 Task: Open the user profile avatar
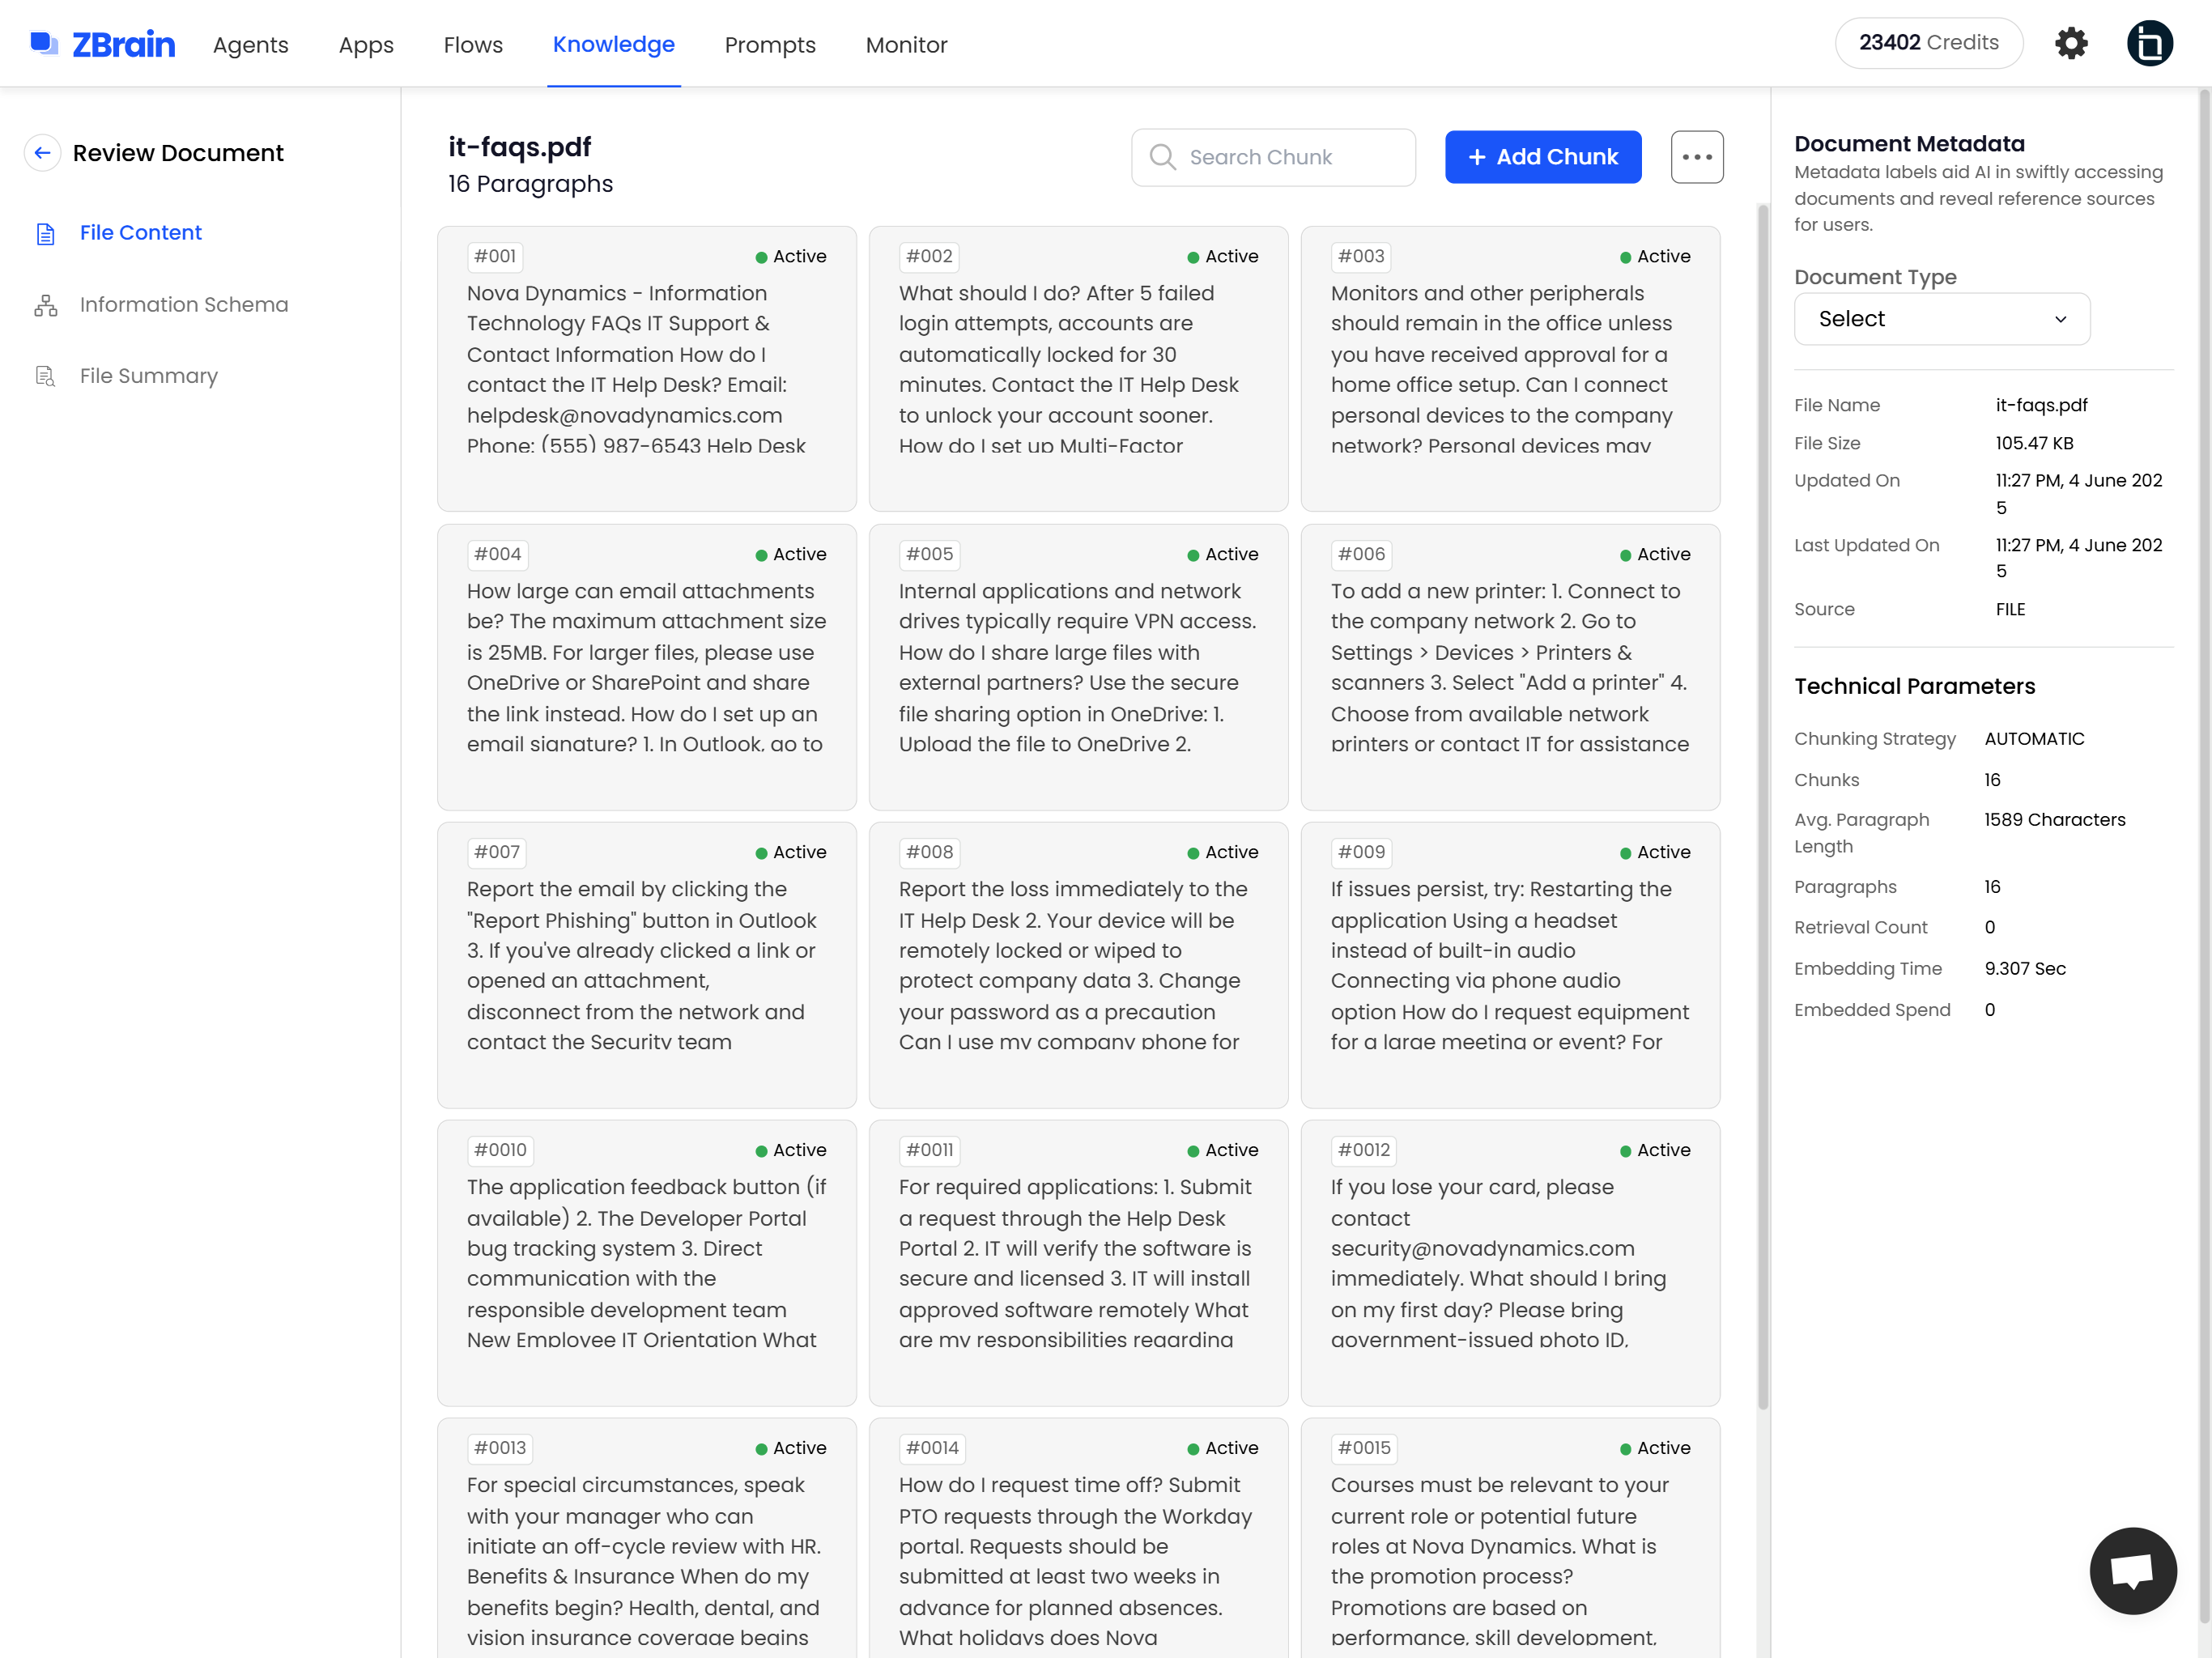(2149, 43)
